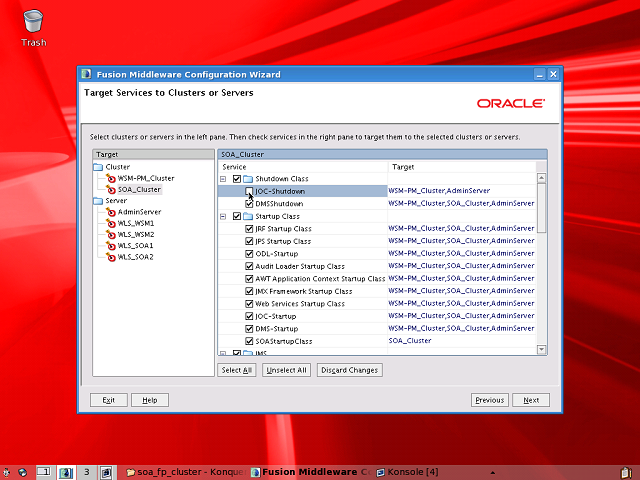Click the KDE menu launcher in taskbar
Image resolution: width=640 pixels, height=480 pixels.
pos(7,472)
